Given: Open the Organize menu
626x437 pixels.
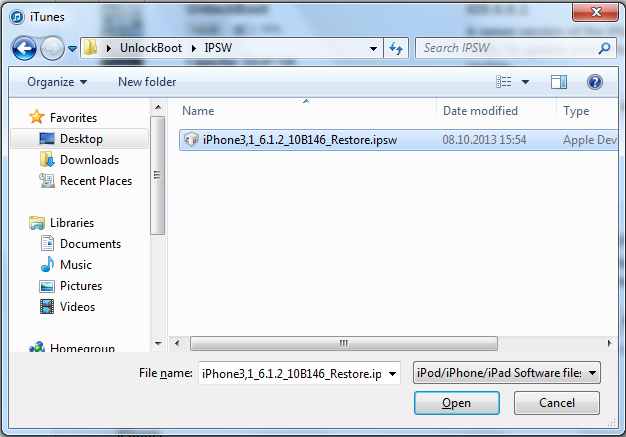Looking at the screenshot, I should (57, 82).
